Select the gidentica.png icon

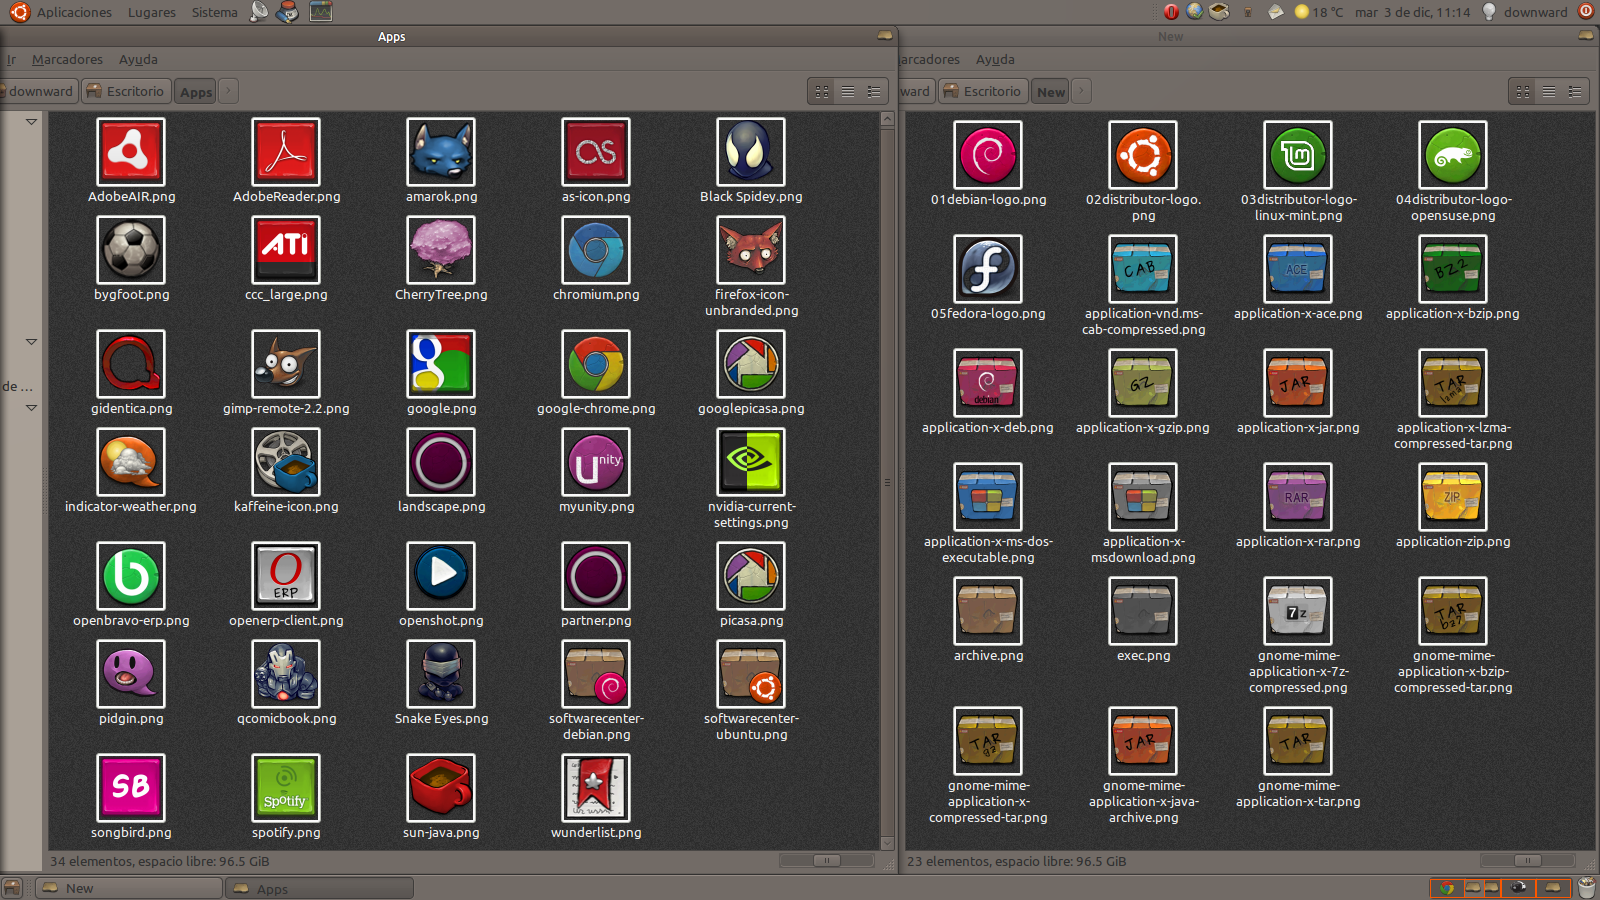pyautogui.click(x=131, y=364)
